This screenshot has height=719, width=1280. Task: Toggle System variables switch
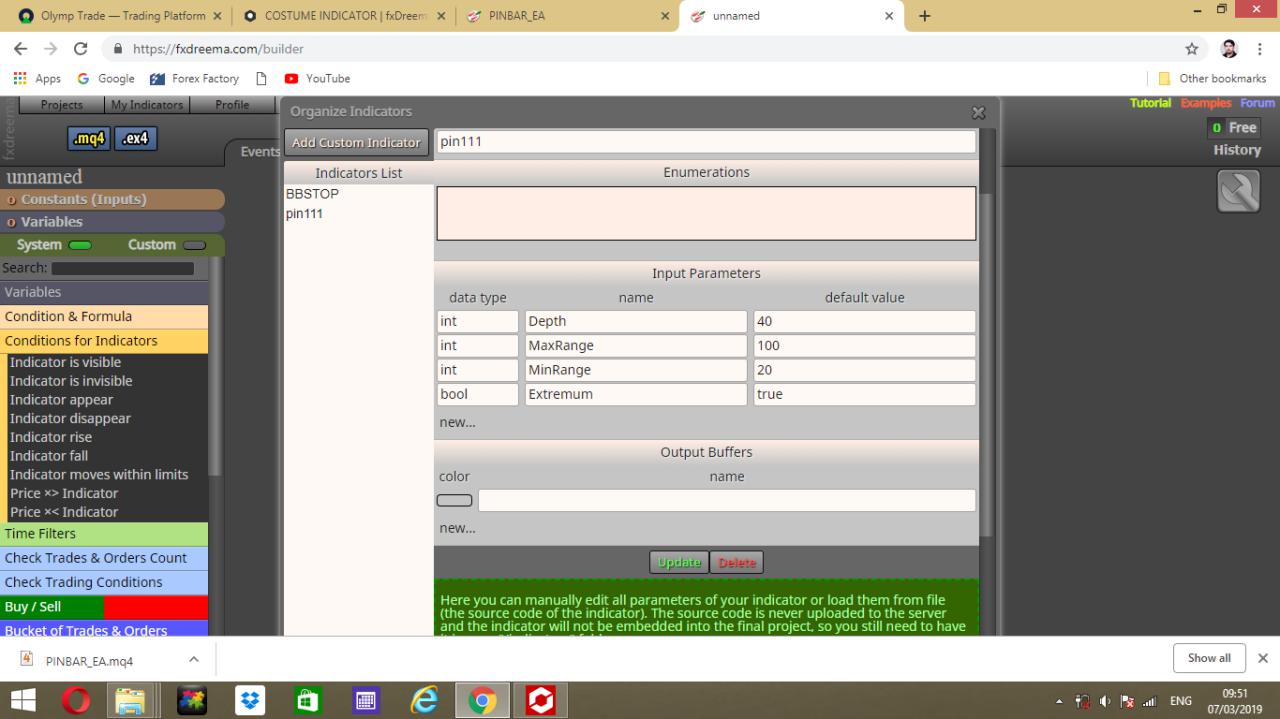click(81, 245)
